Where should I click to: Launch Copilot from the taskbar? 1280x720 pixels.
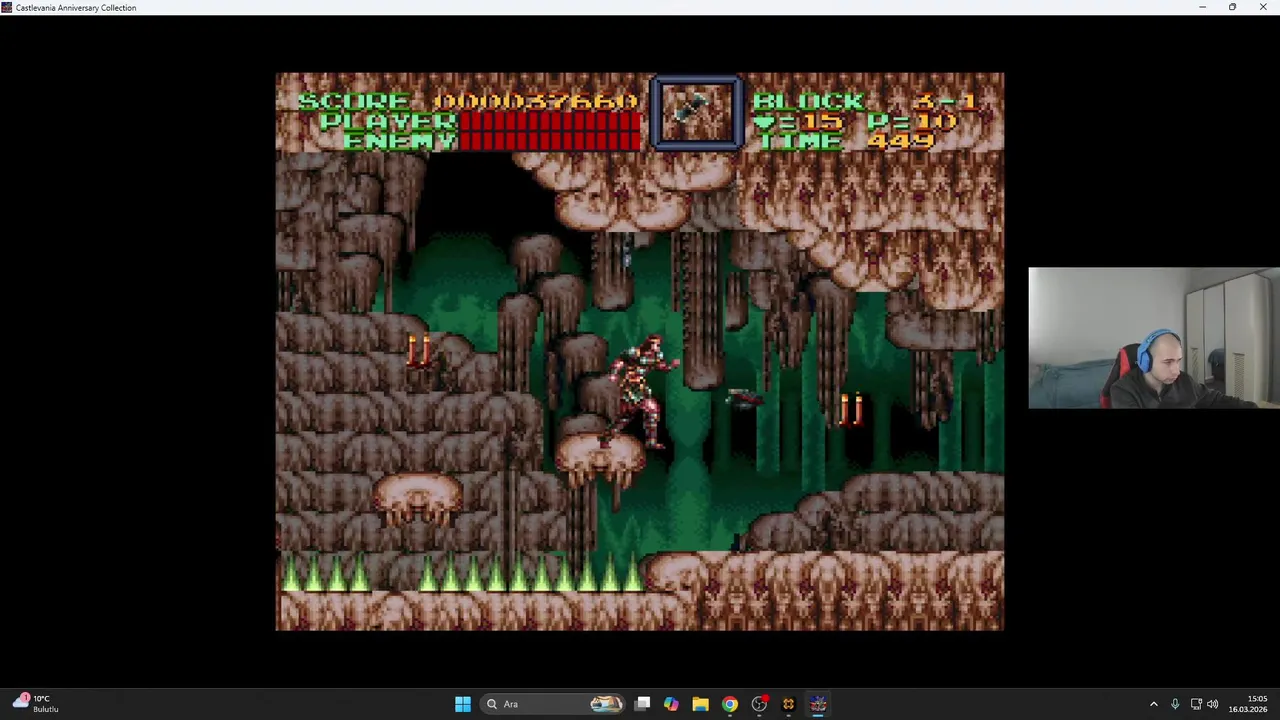(x=671, y=704)
